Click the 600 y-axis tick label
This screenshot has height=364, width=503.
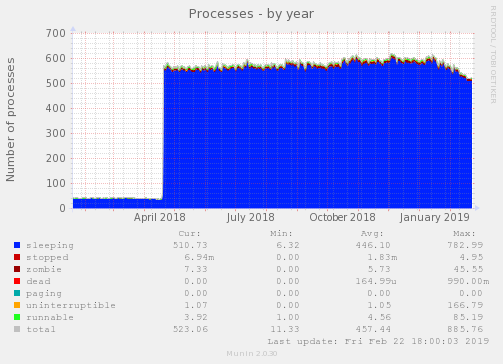56,58
